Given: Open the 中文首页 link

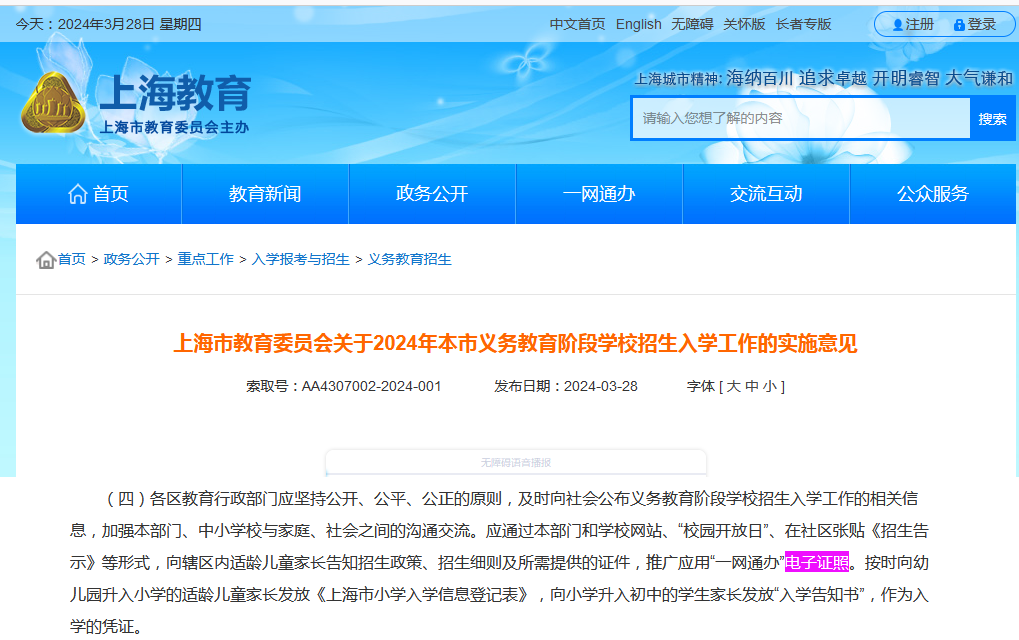Looking at the screenshot, I should [578, 24].
